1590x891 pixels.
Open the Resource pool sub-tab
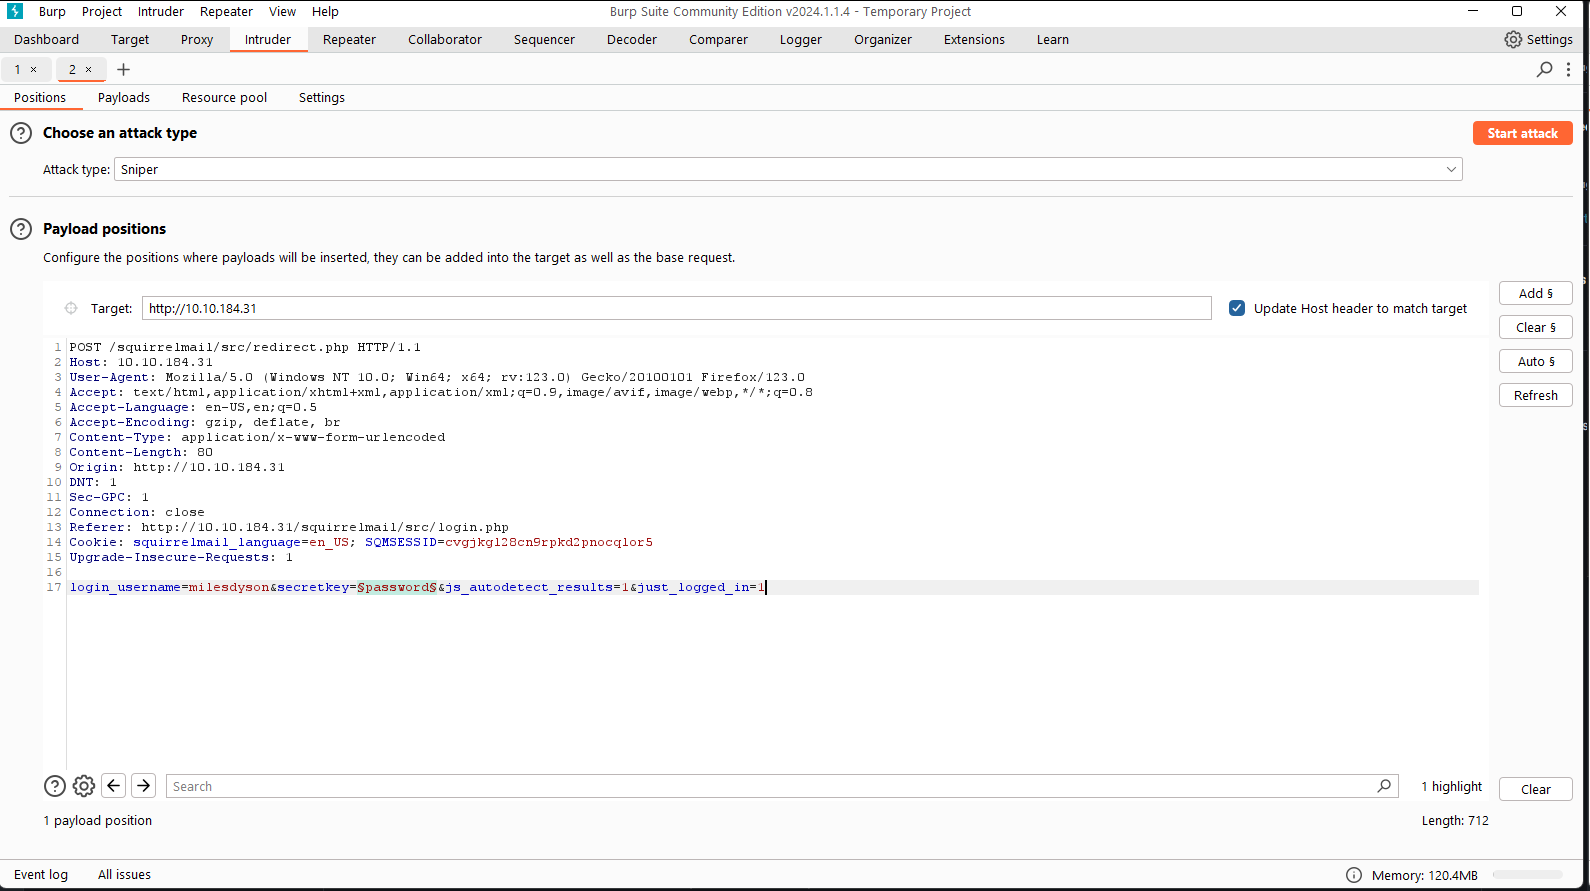(224, 97)
